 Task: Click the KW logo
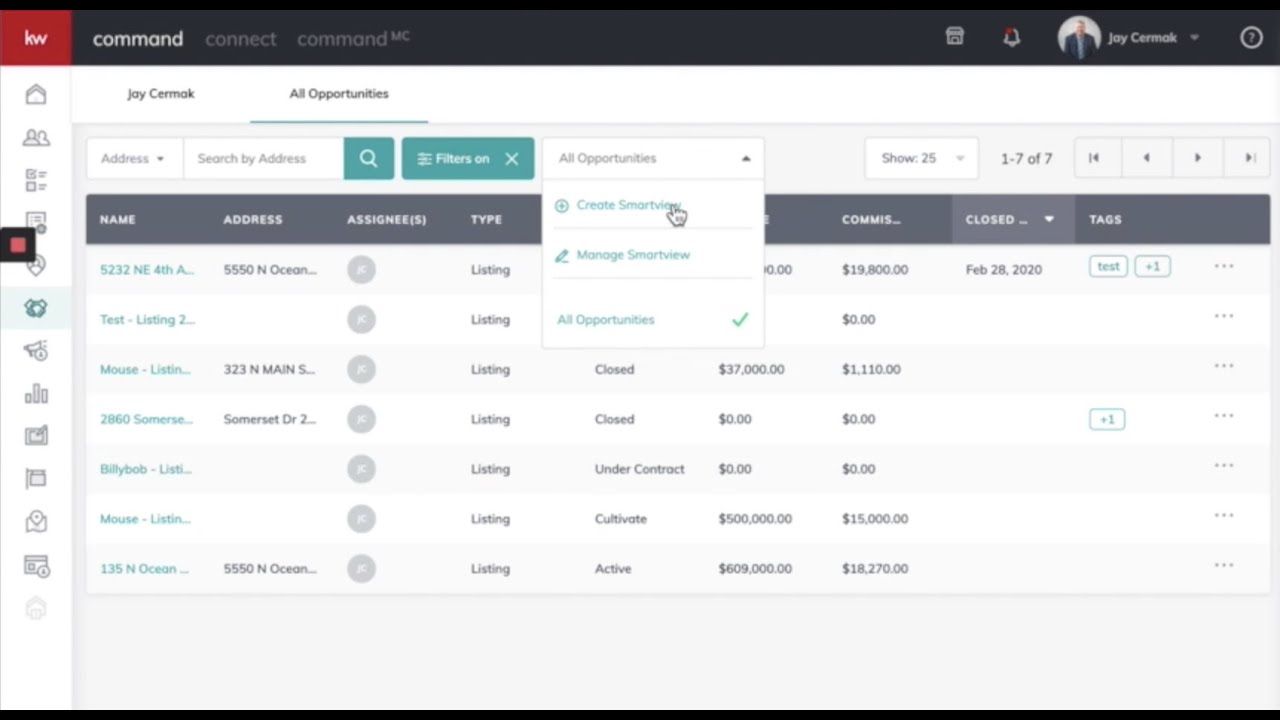pyautogui.click(x=36, y=38)
